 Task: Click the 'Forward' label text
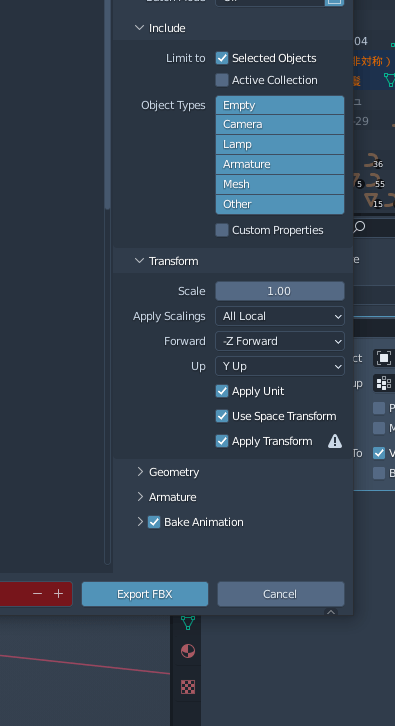185,341
